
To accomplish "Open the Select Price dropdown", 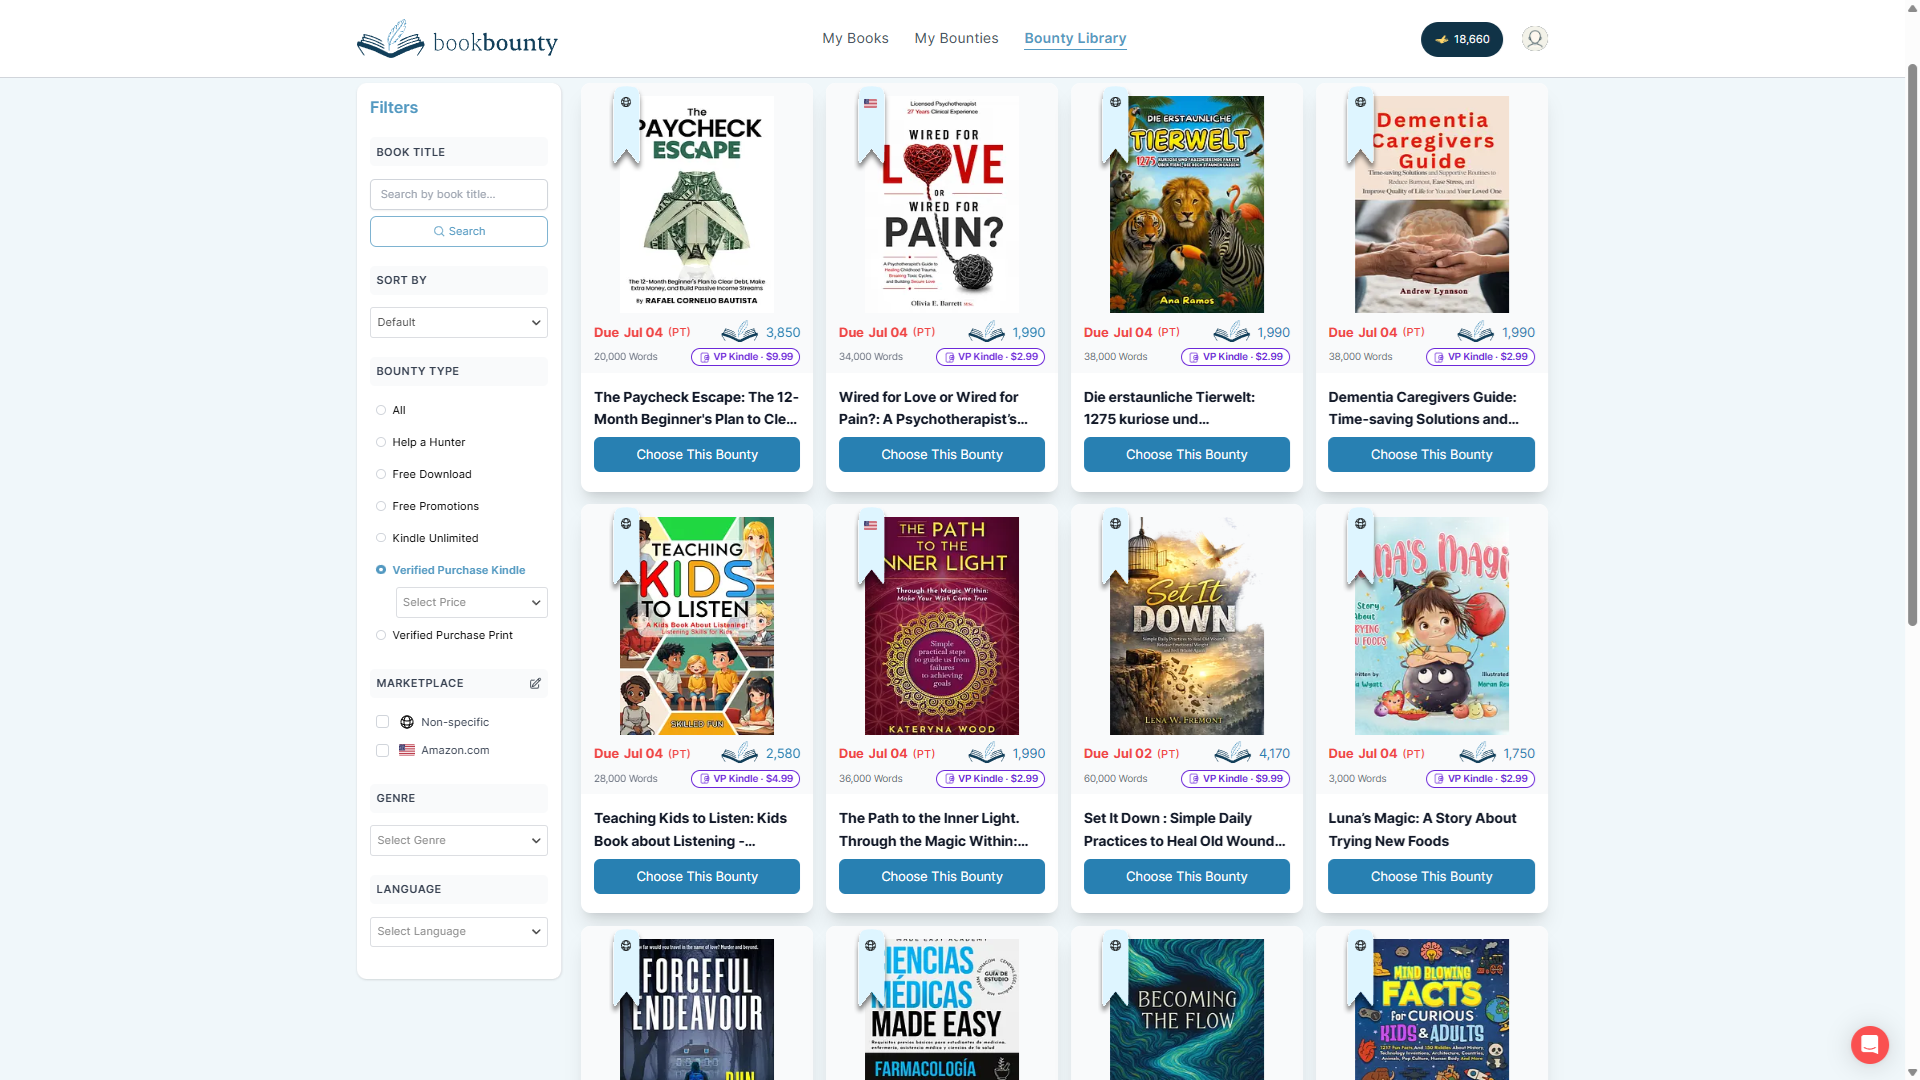I will coord(472,602).
